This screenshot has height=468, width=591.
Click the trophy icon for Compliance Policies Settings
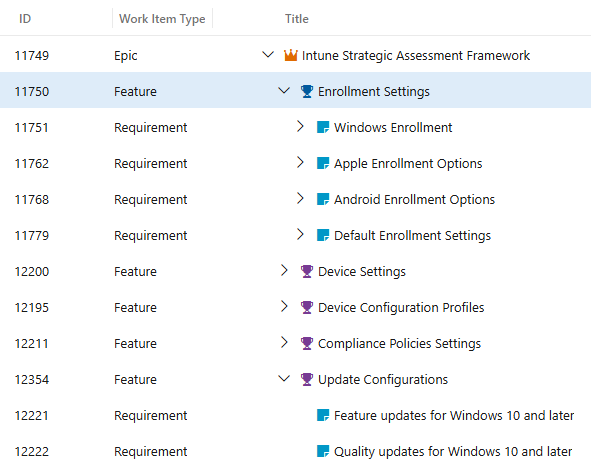point(307,343)
